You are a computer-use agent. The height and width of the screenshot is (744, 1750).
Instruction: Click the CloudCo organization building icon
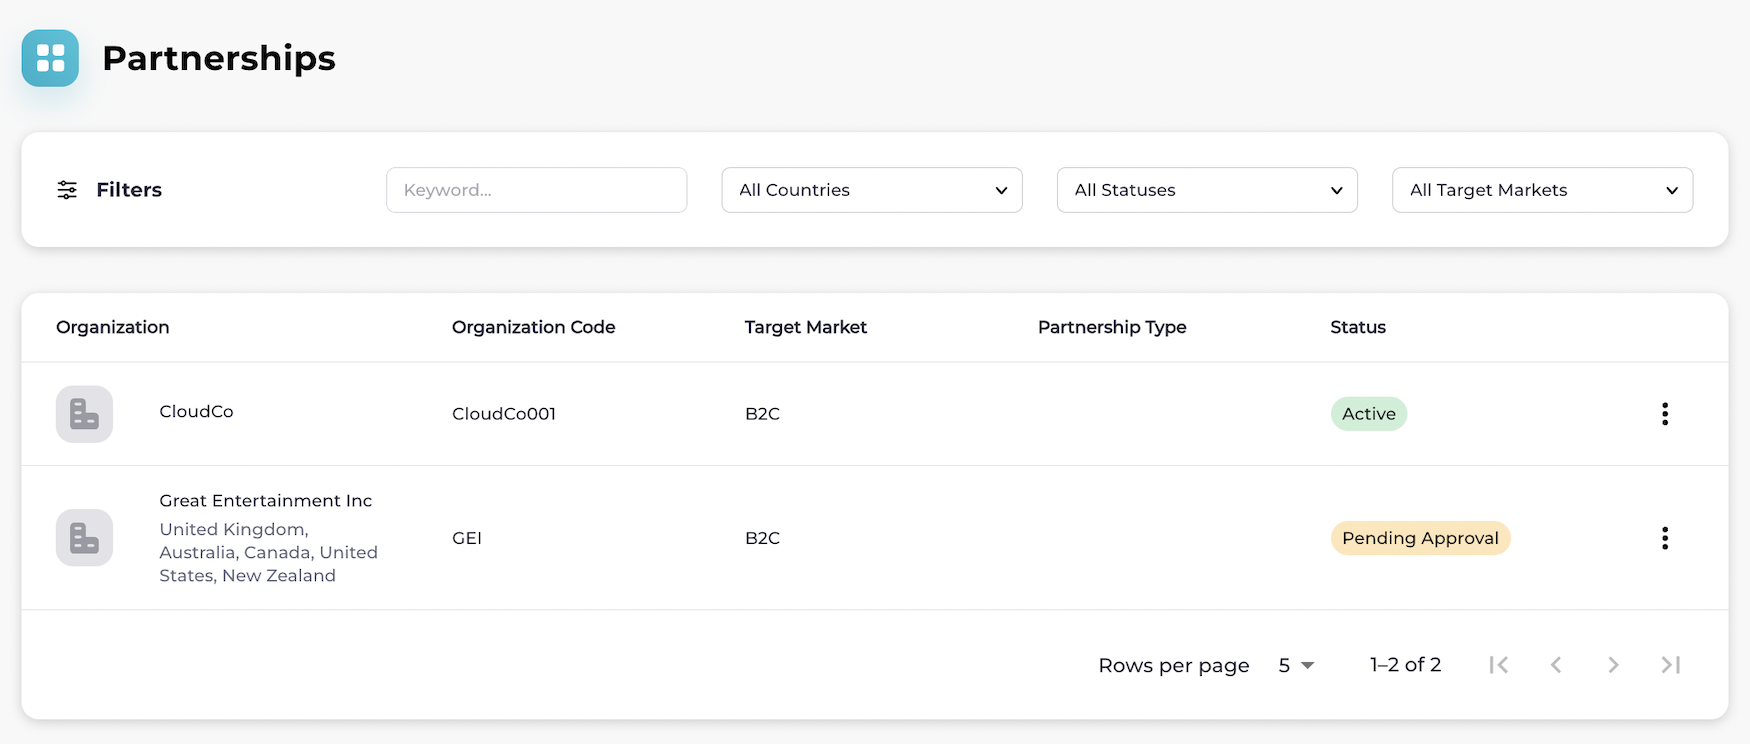84,414
